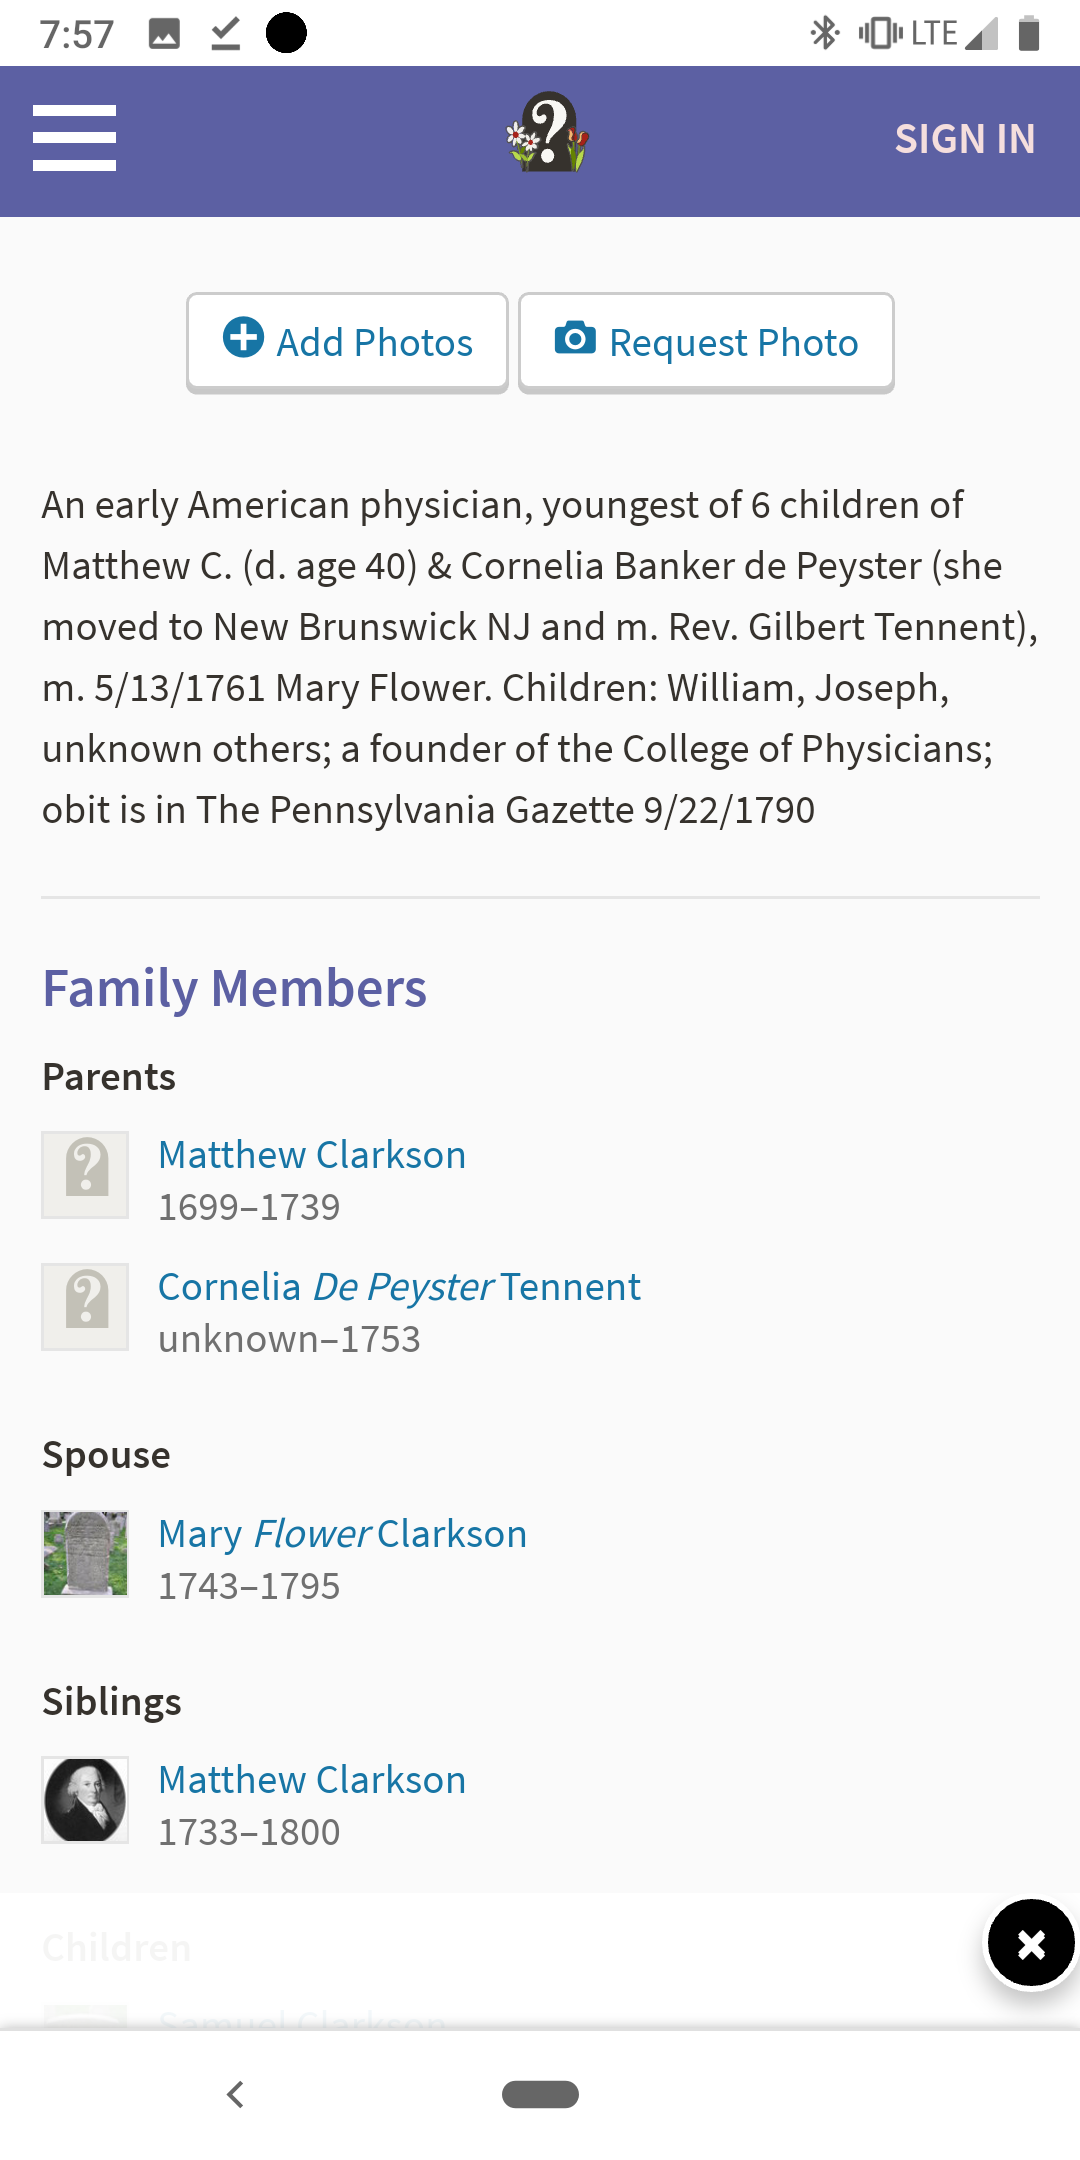Open sibling Matthew Clarkson 1733–1800 link

click(312, 1780)
